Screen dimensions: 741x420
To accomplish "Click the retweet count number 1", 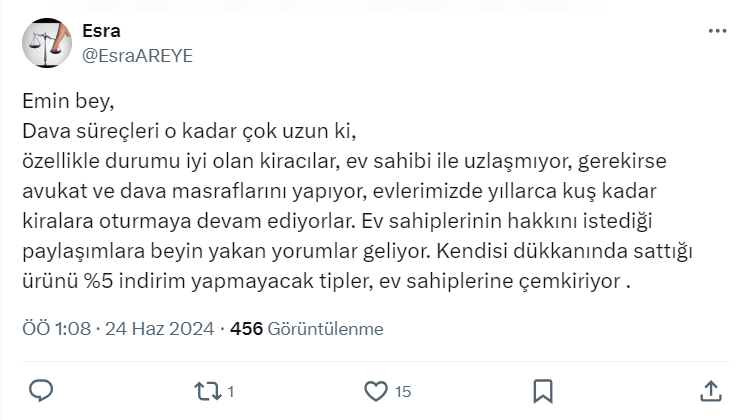I will (231, 391).
